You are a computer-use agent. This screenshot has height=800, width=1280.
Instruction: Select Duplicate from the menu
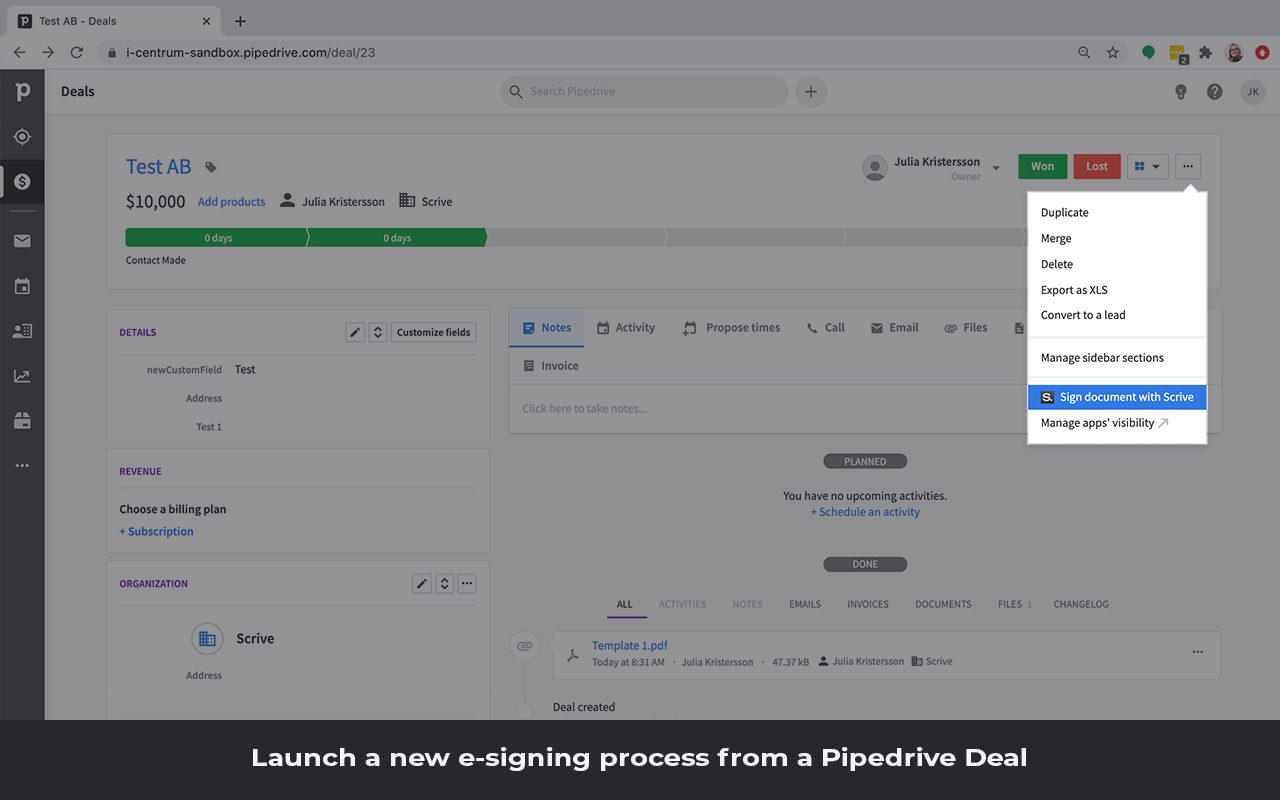(x=1117, y=213)
